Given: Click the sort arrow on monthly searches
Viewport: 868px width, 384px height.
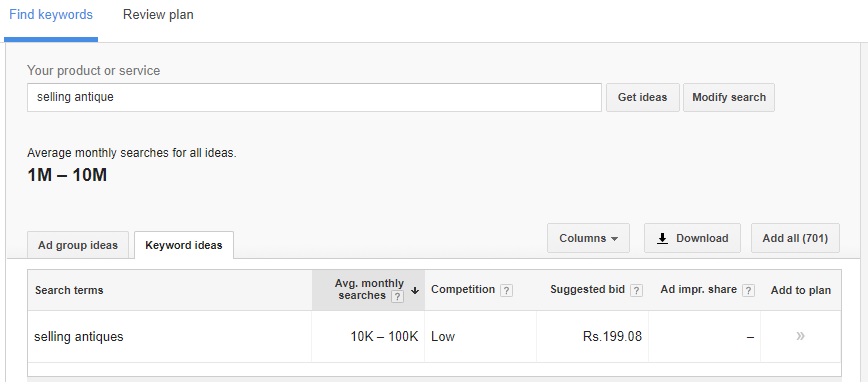Looking at the screenshot, I should [415, 290].
